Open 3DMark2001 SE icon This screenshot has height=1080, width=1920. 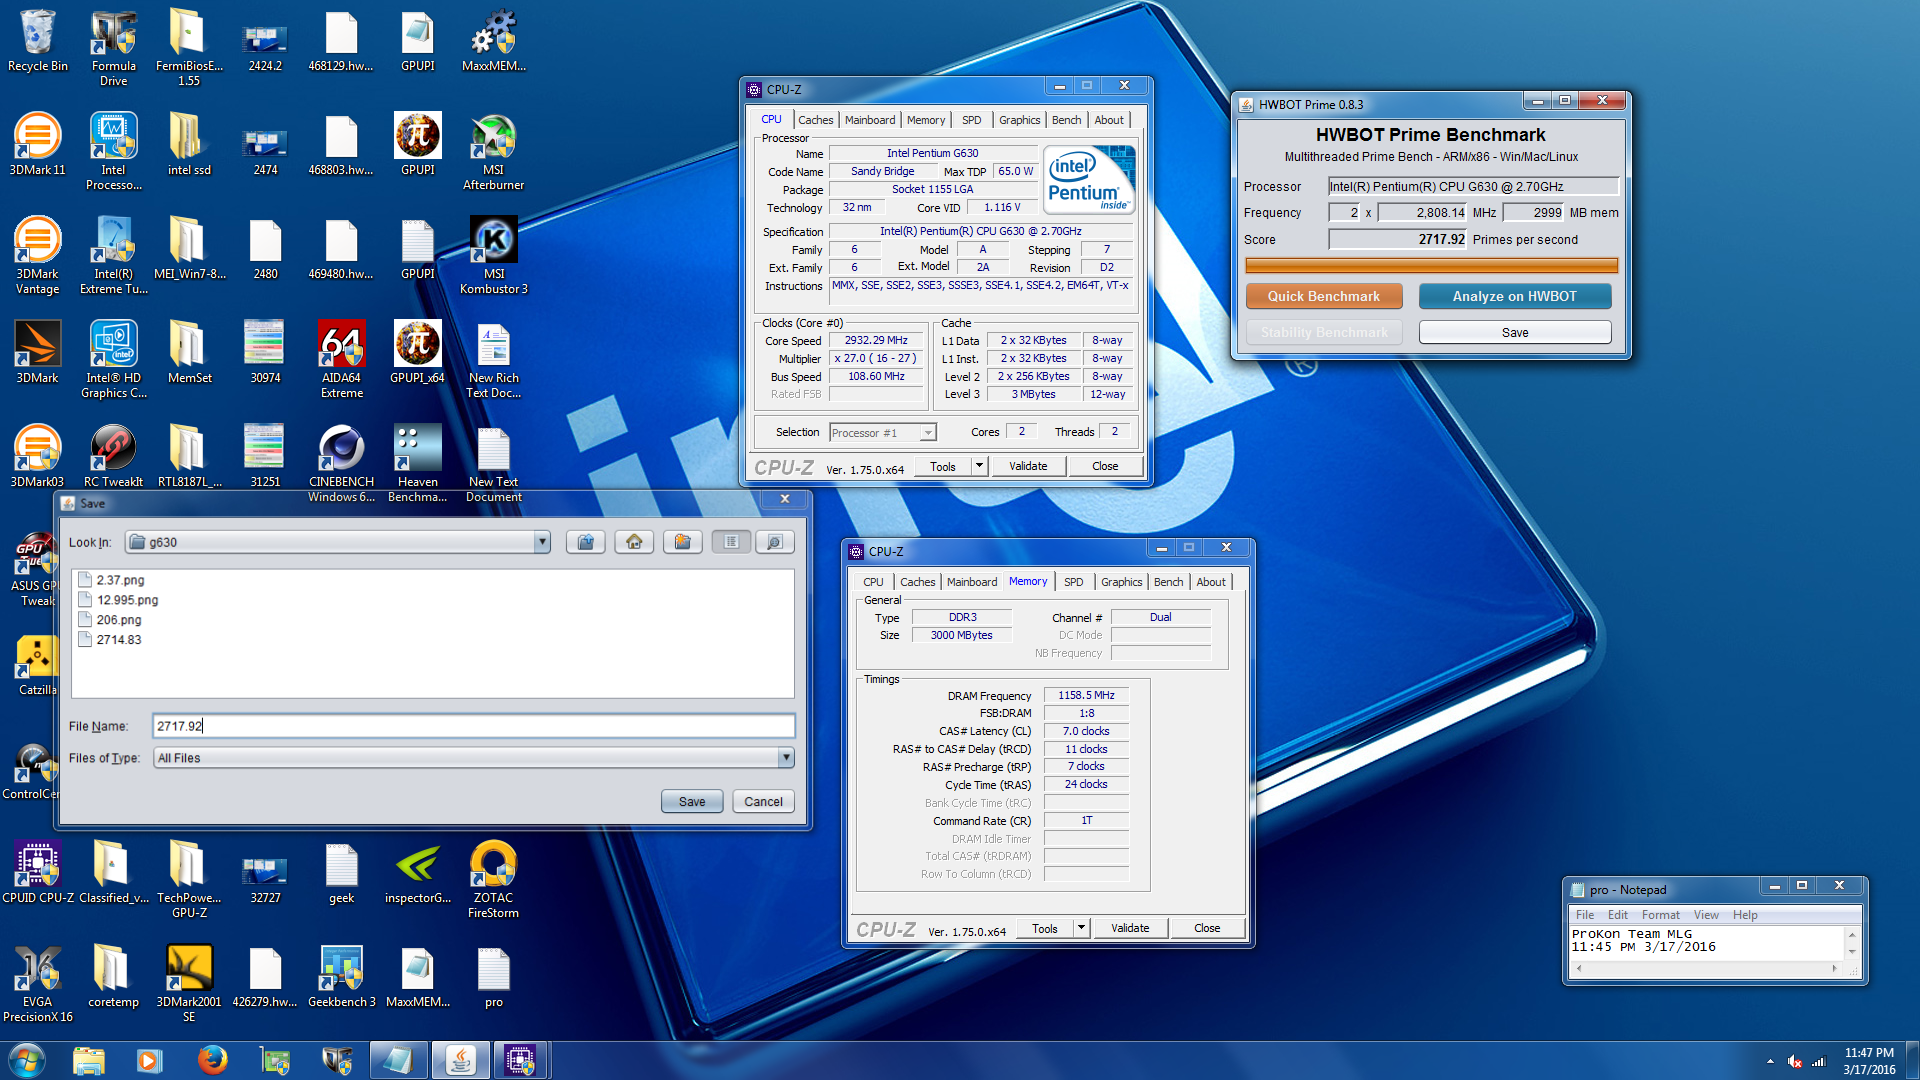[190, 984]
